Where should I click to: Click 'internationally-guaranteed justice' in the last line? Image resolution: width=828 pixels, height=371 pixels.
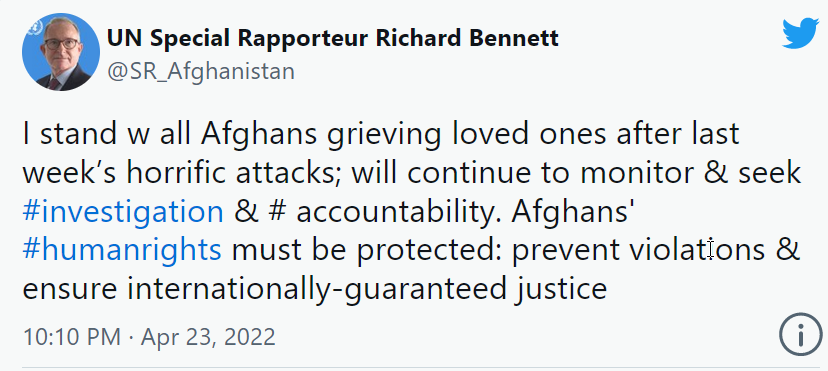point(367,289)
